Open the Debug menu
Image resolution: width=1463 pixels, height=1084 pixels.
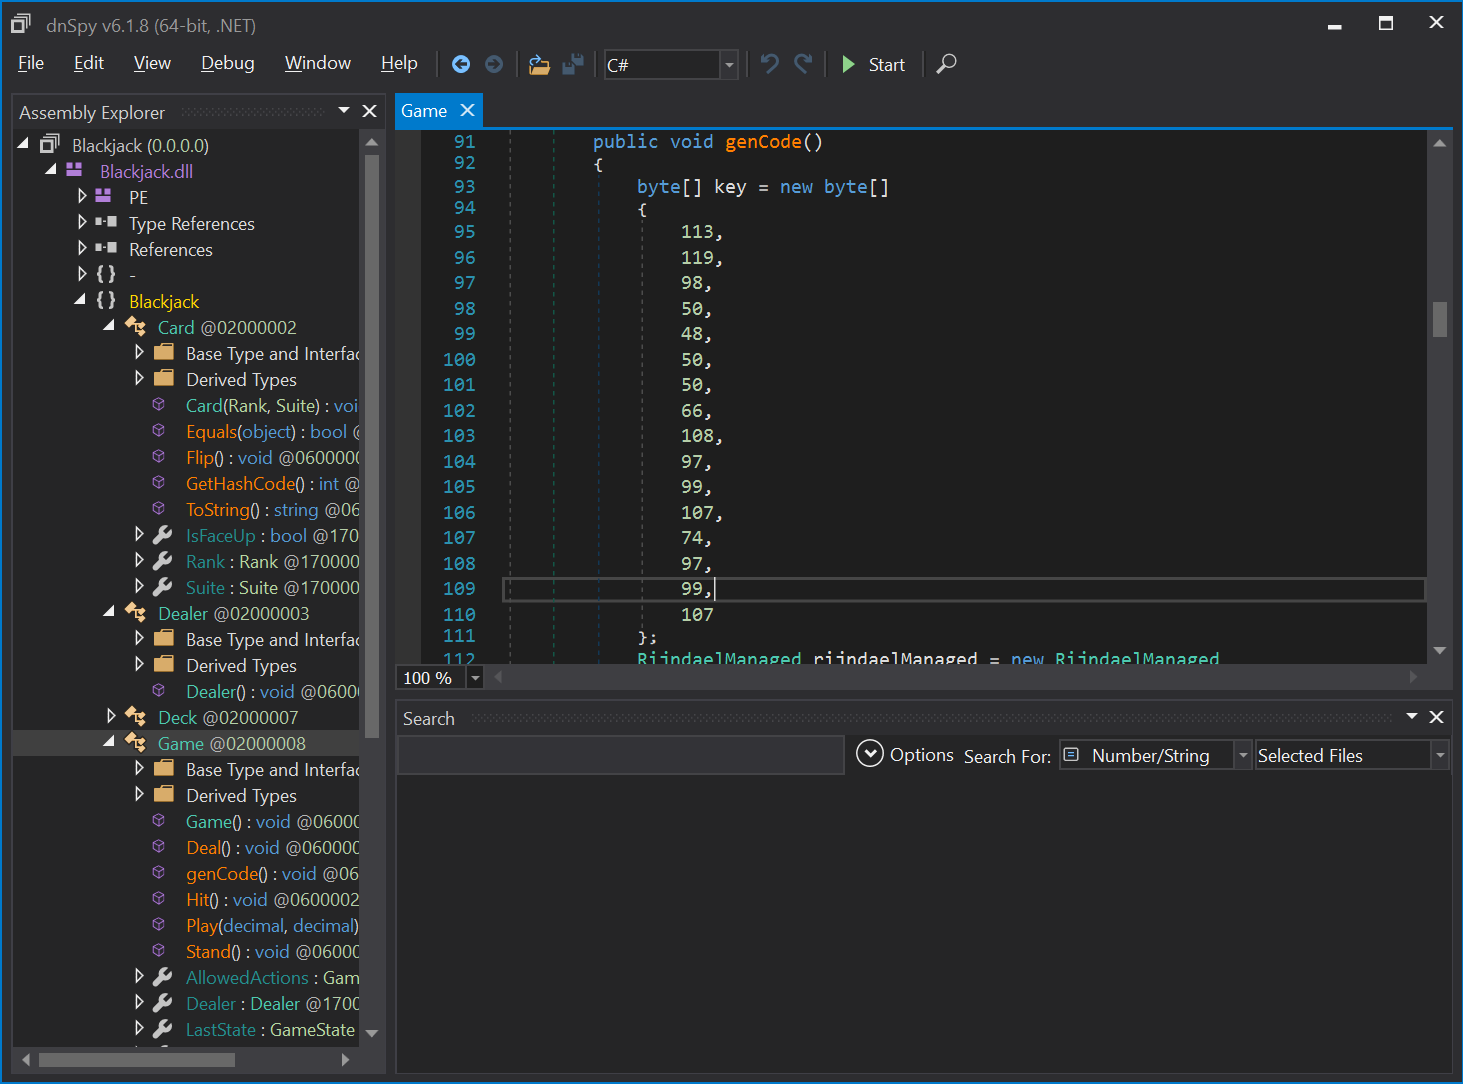tap(227, 63)
